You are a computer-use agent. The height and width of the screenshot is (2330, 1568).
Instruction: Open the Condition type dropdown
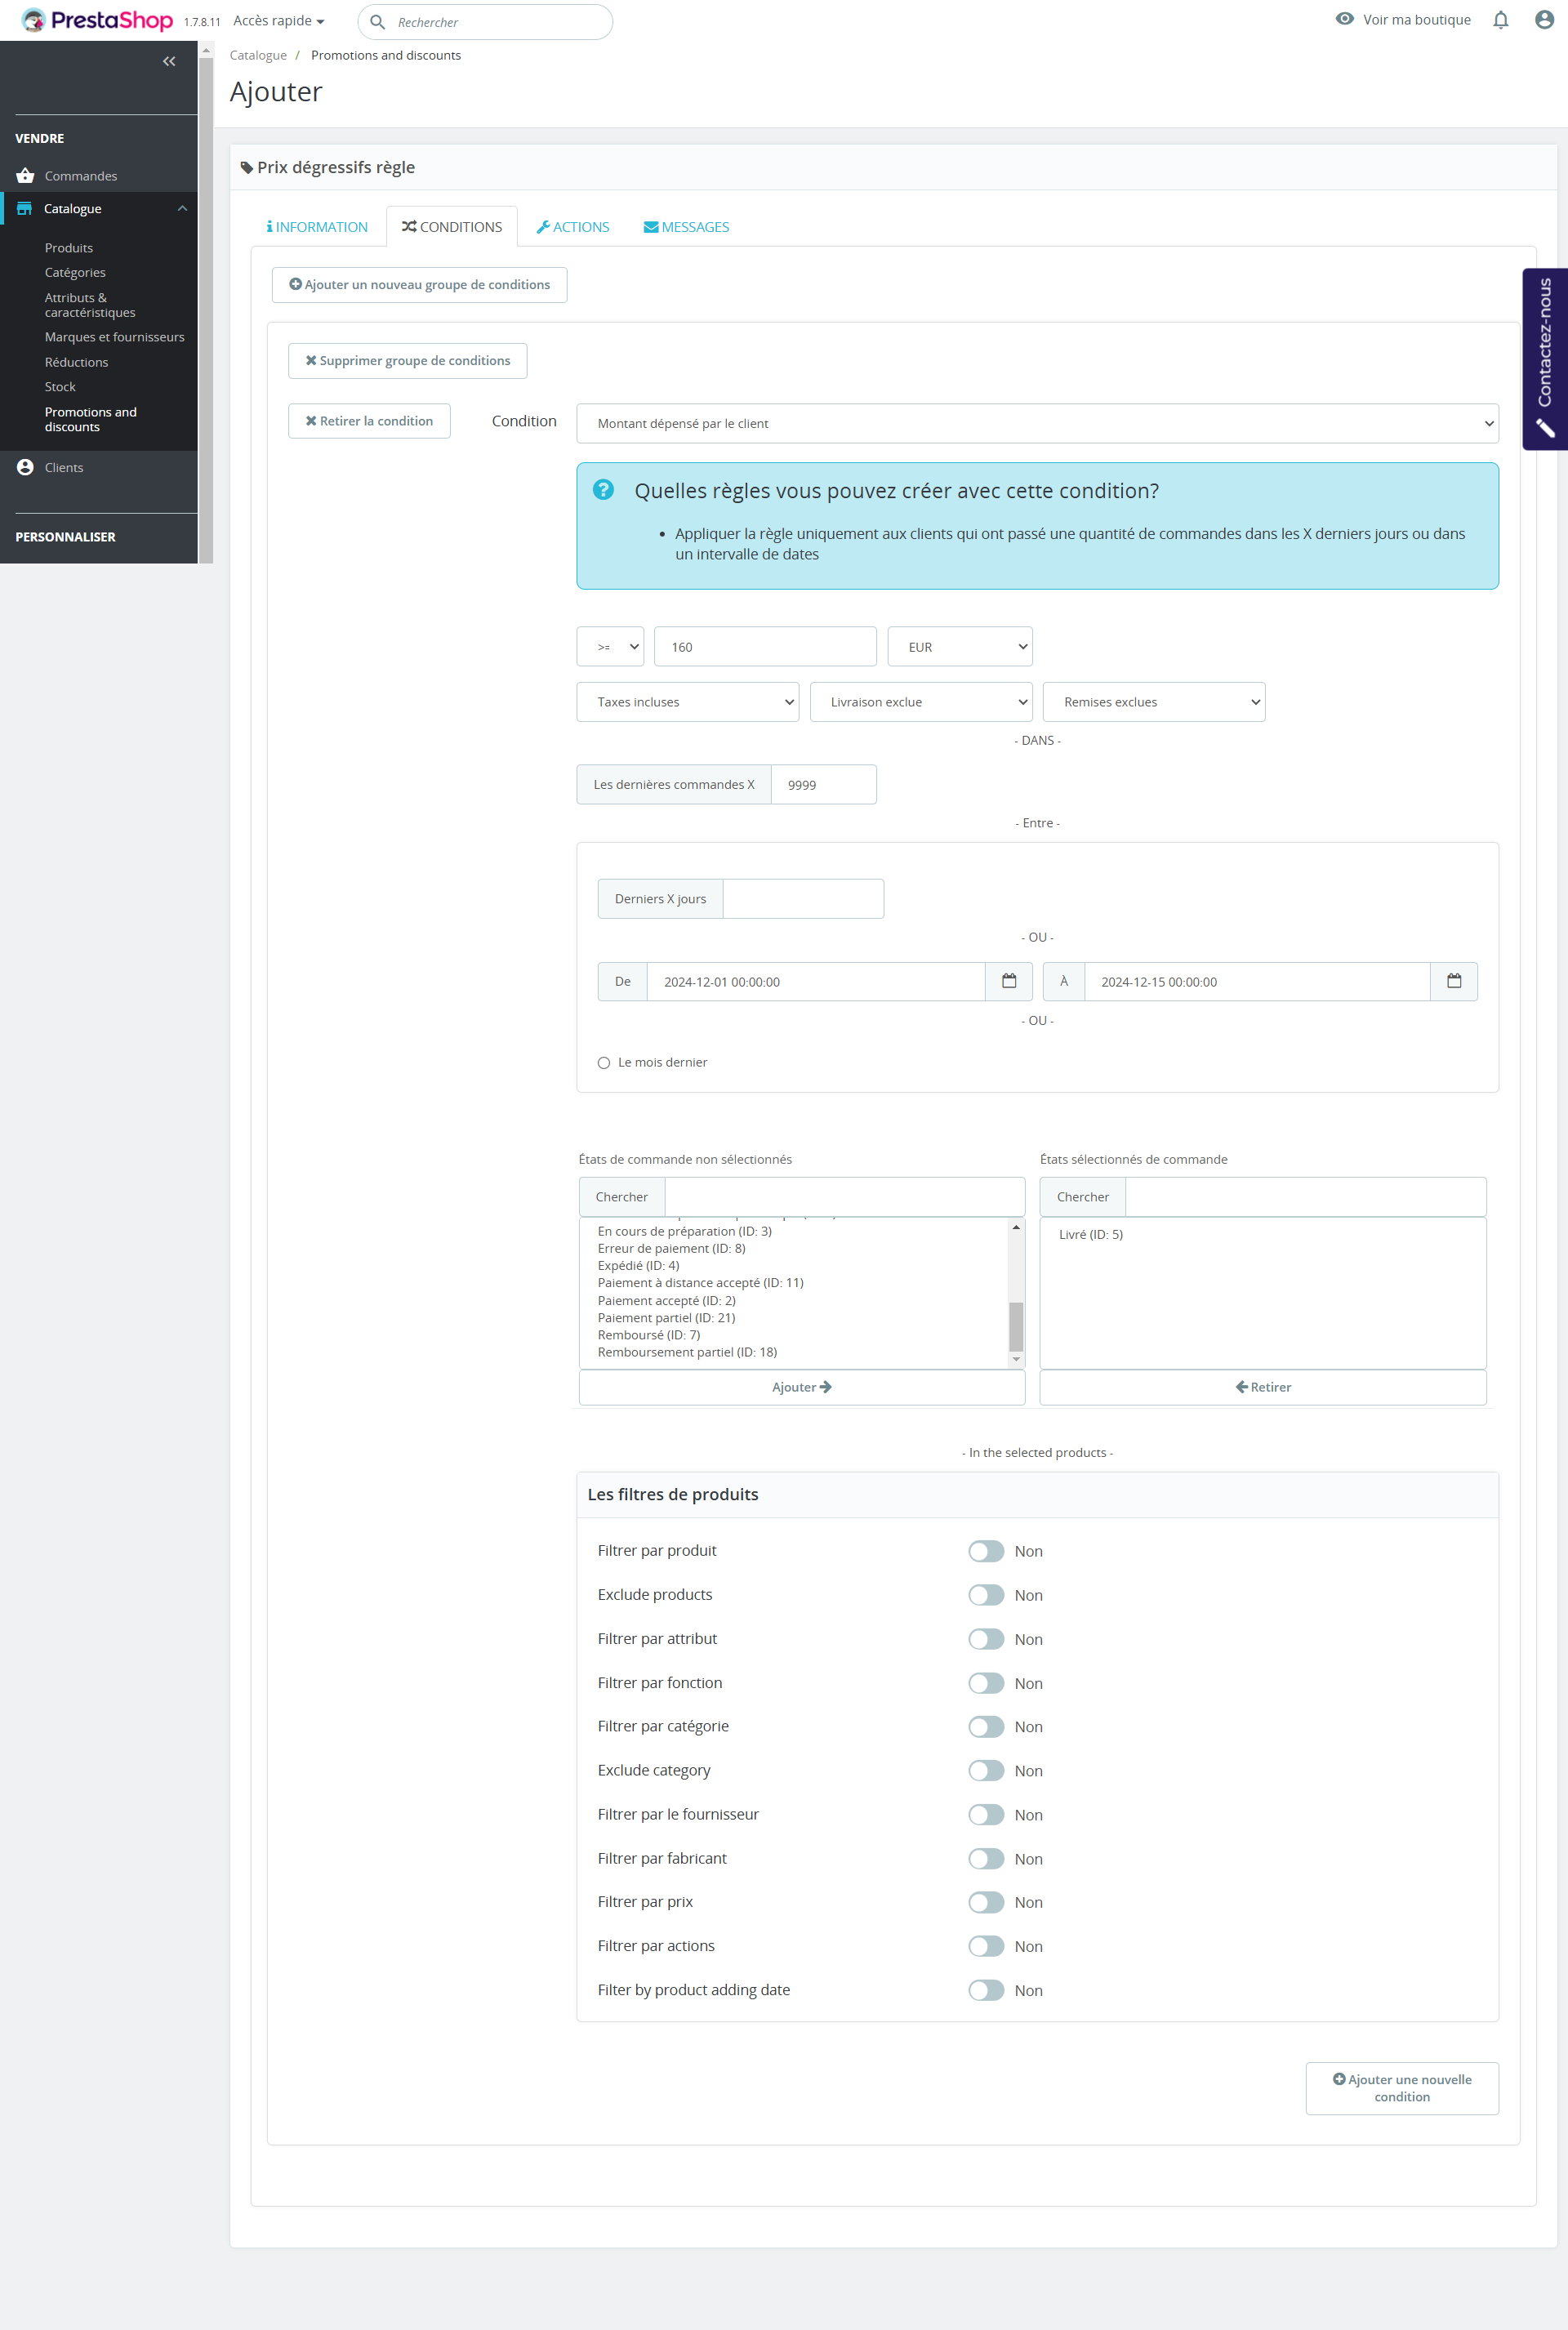[x=1036, y=423]
